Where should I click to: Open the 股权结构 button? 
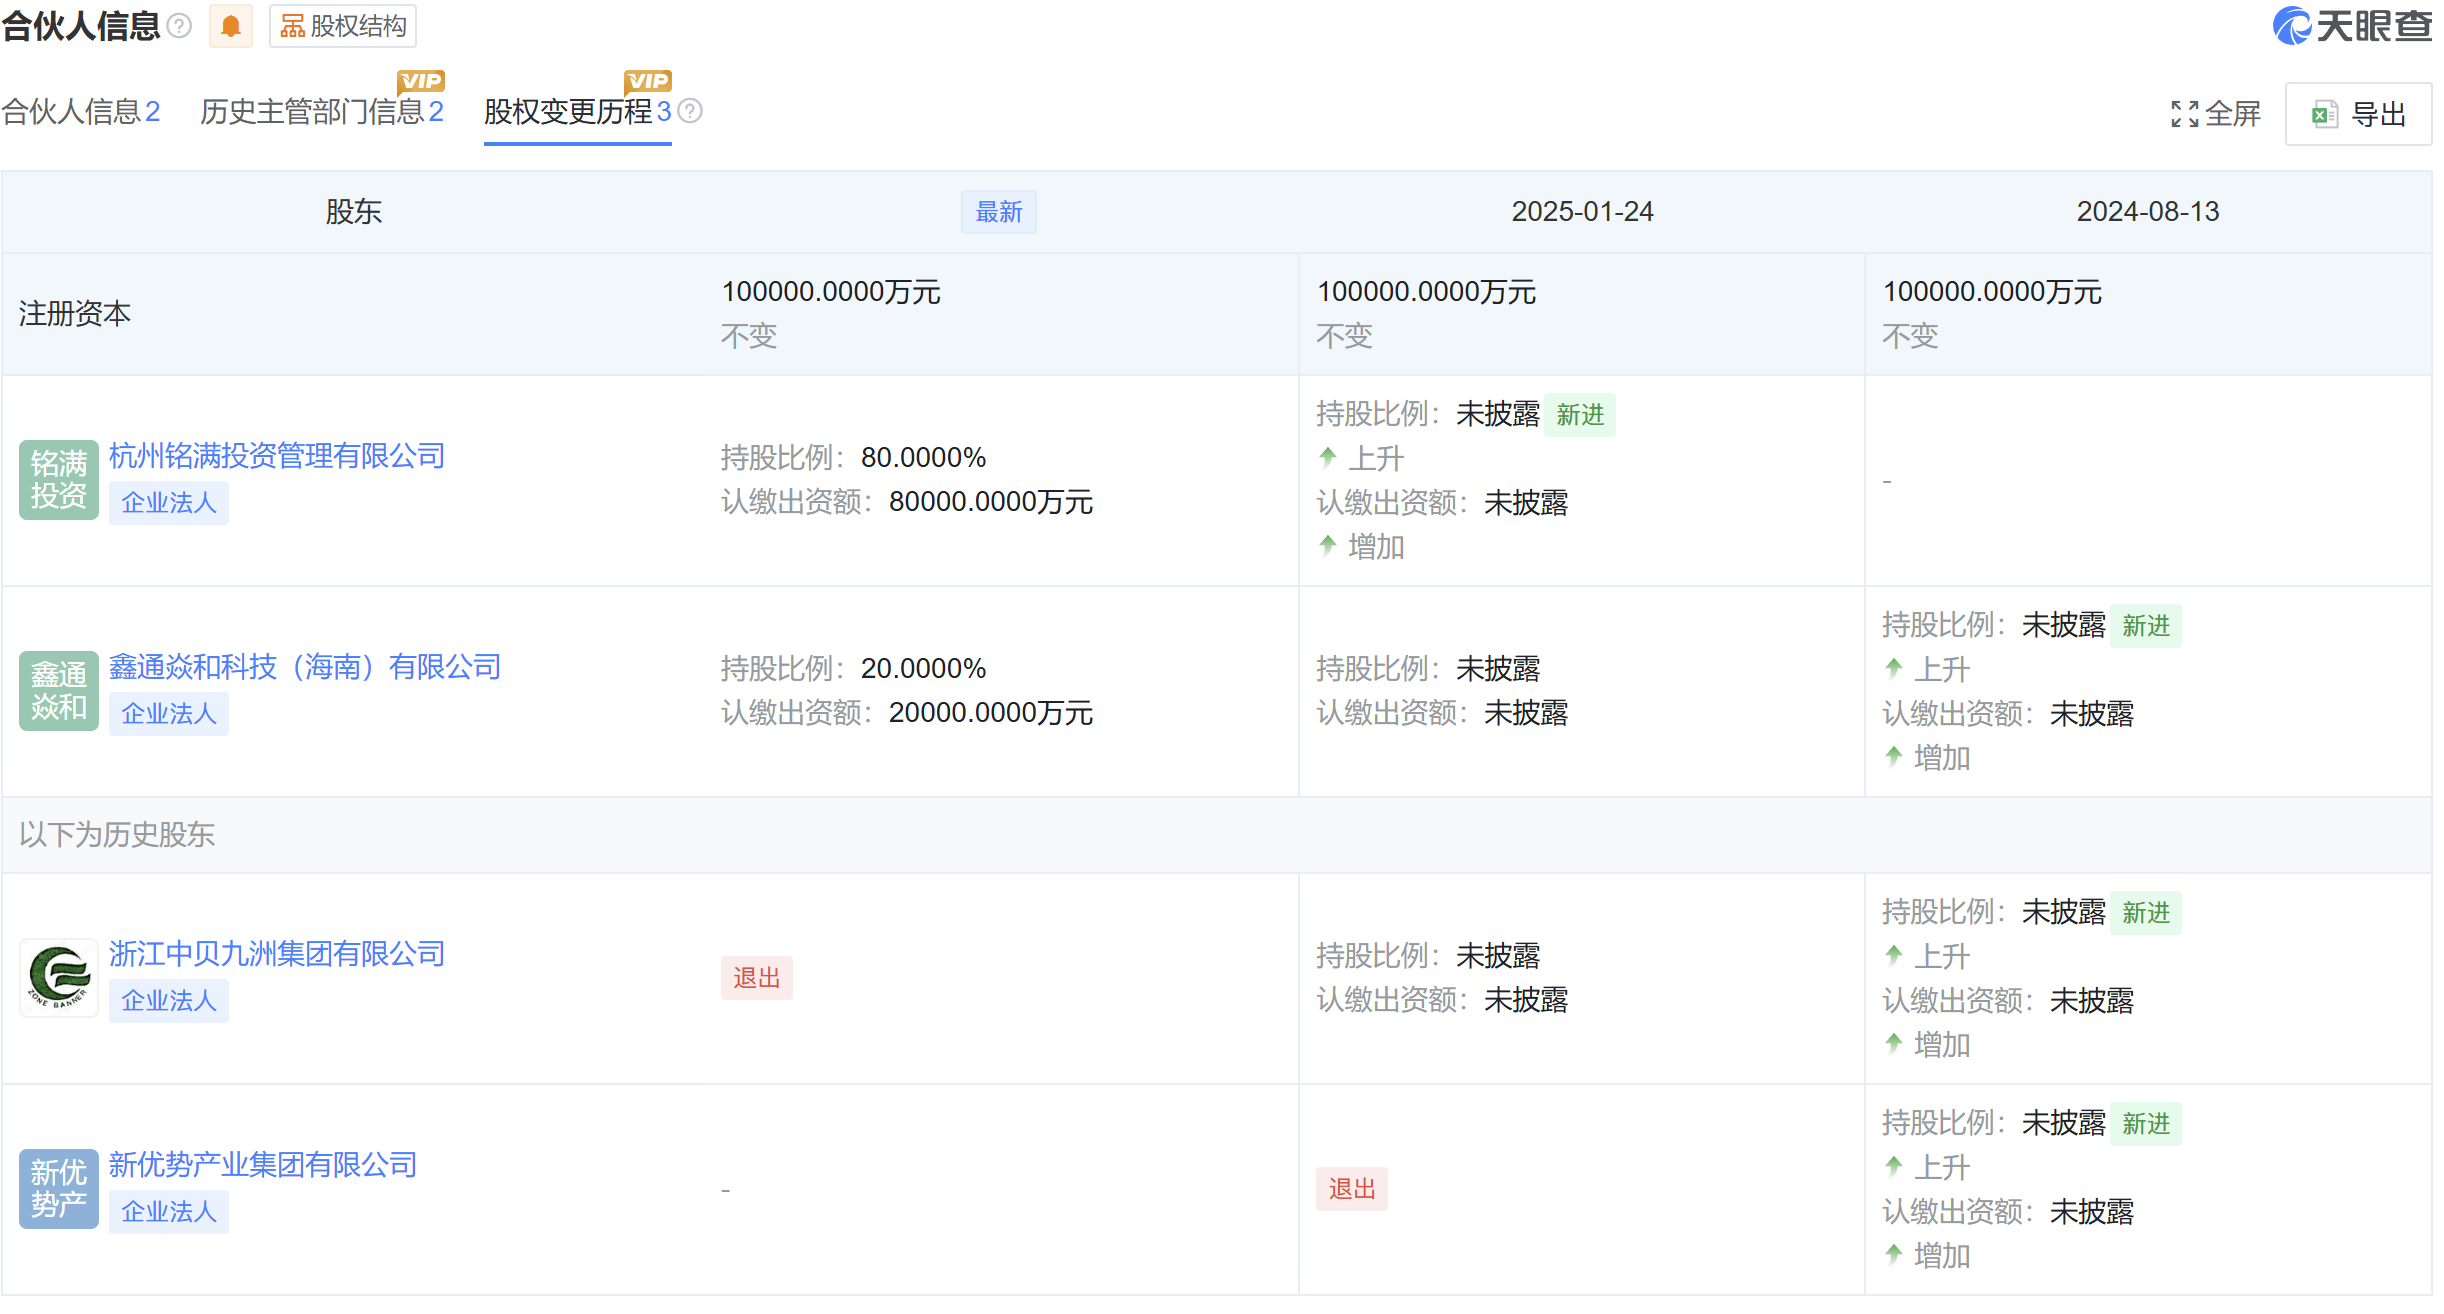343,26
